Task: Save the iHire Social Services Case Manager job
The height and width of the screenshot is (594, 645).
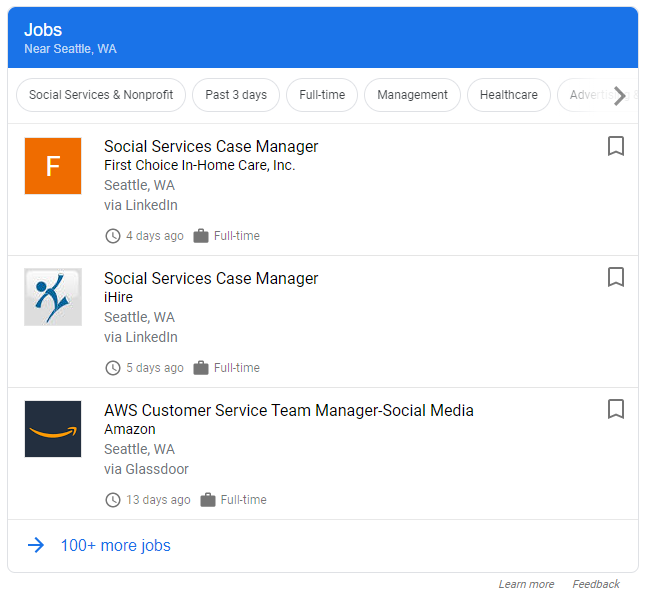Action: coord(616,277)
